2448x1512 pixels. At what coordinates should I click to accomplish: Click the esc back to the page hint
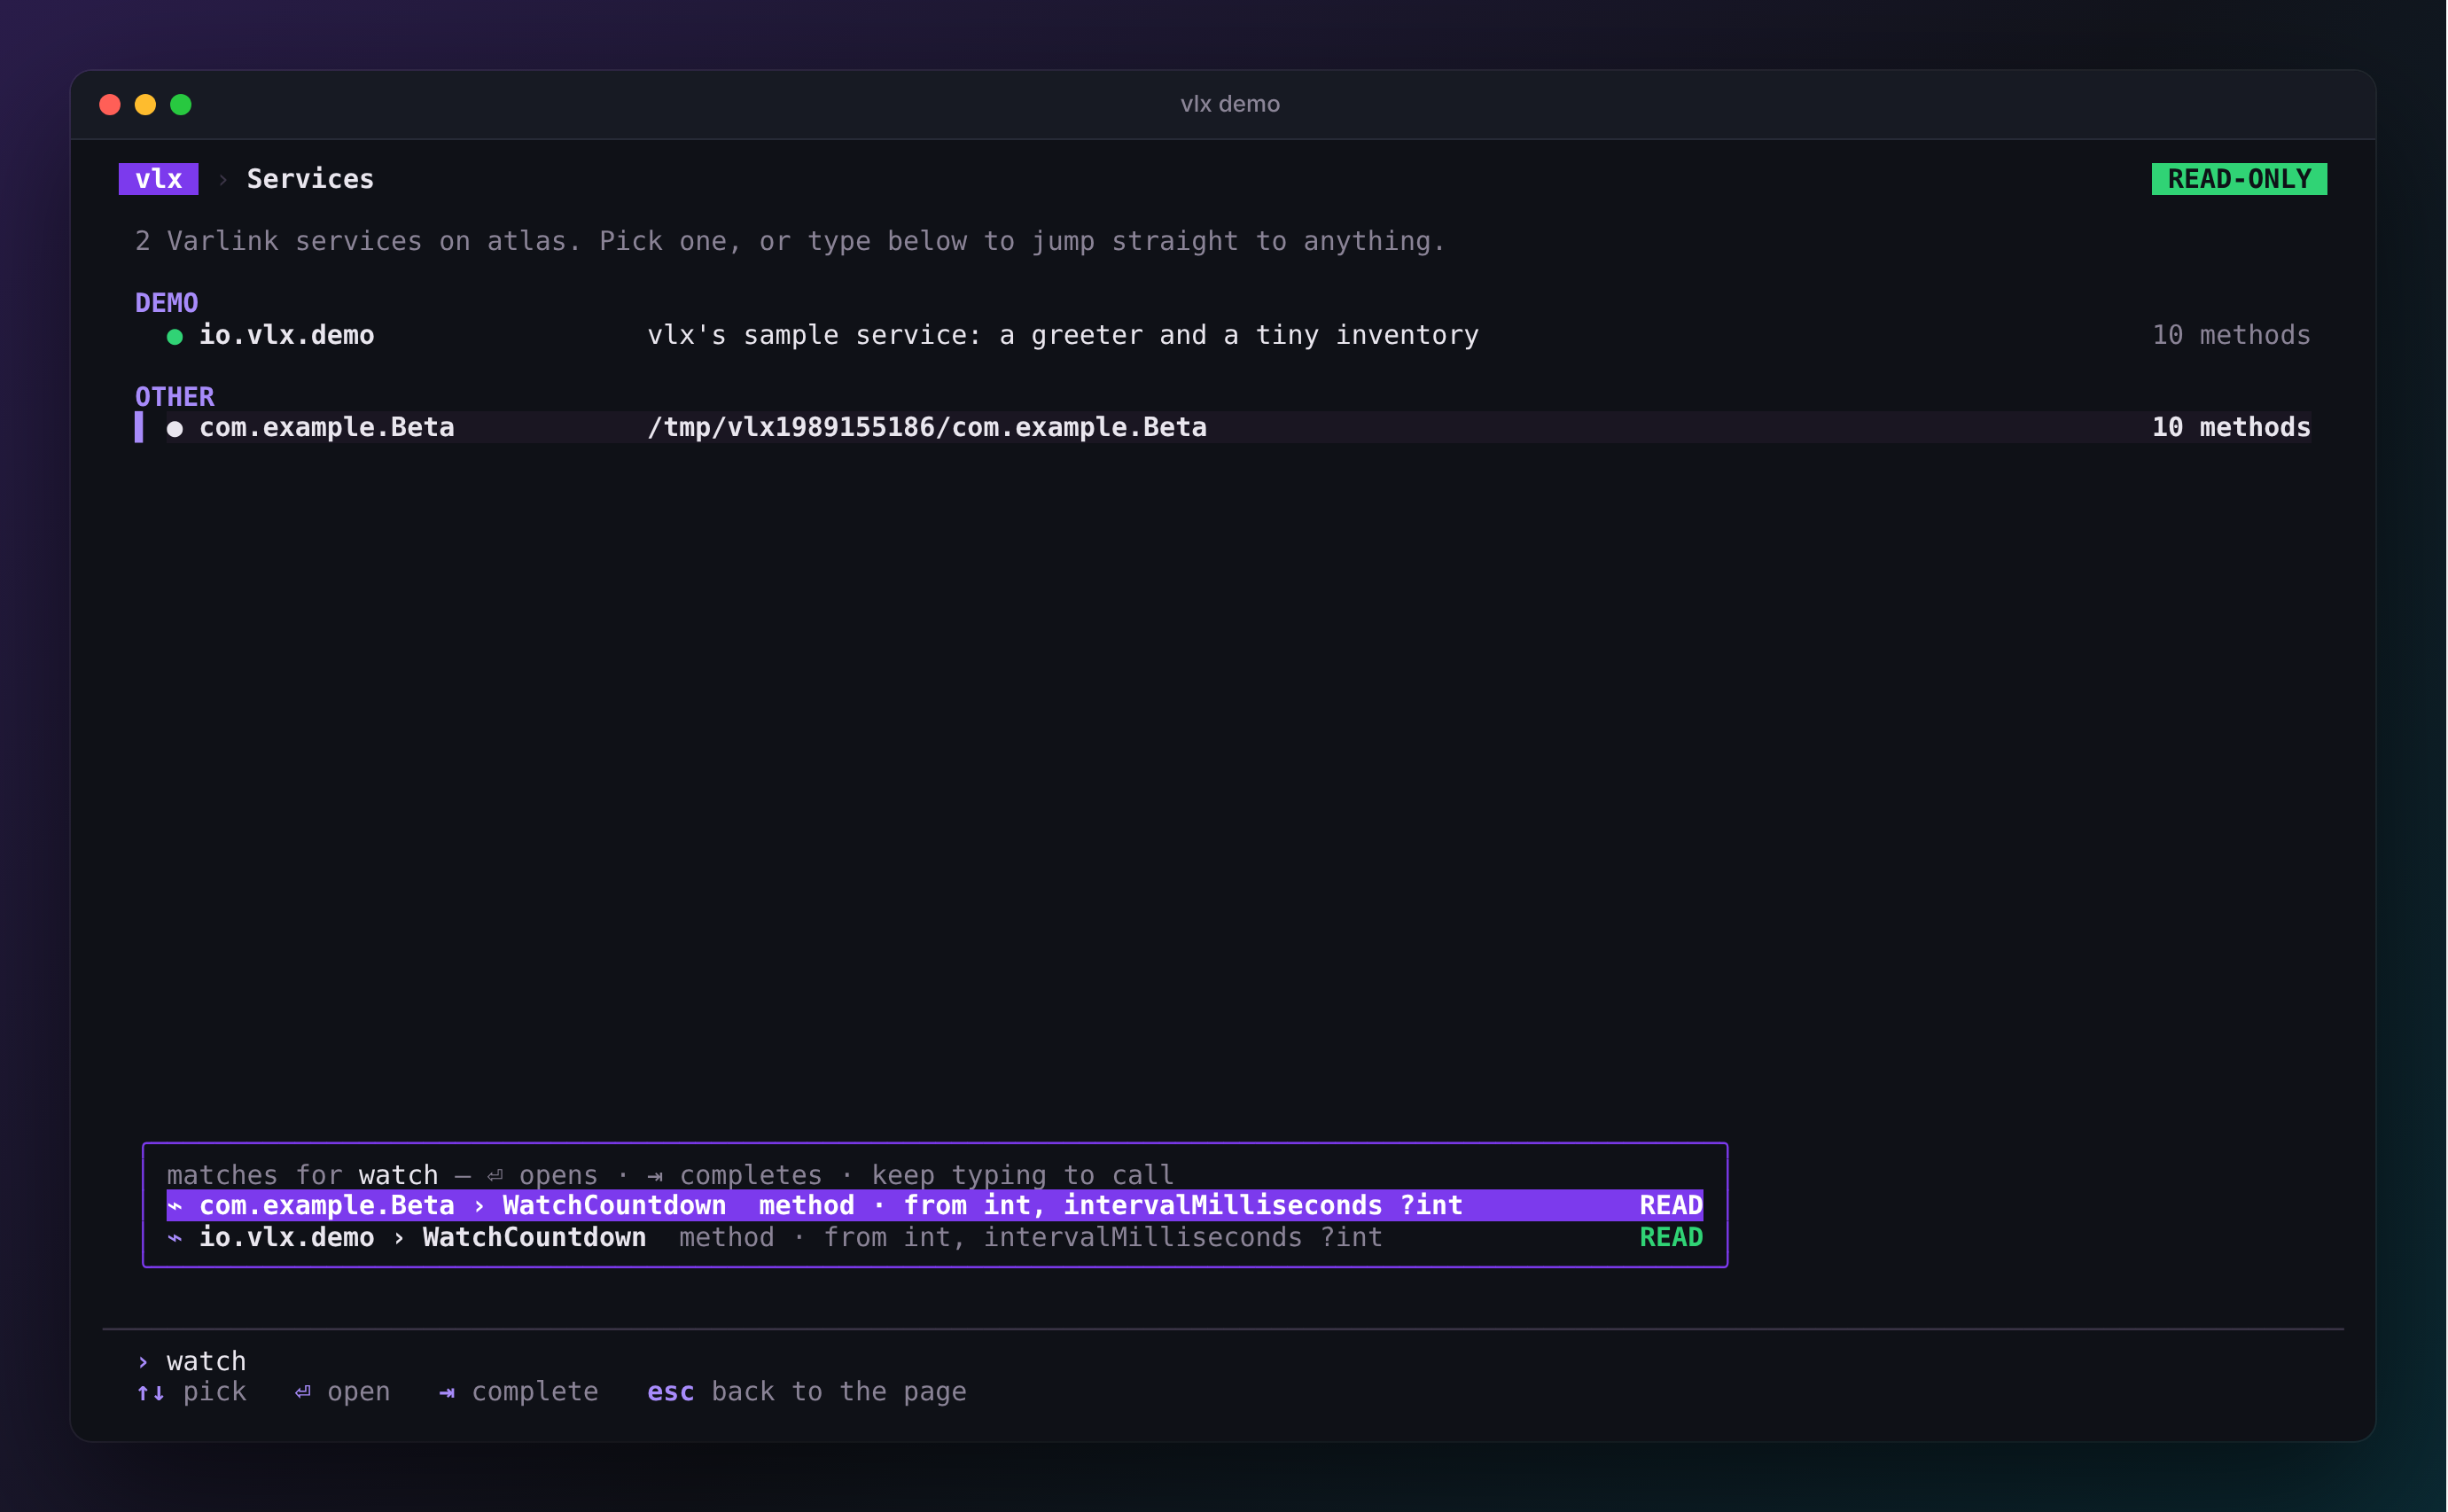(807, 1392)
